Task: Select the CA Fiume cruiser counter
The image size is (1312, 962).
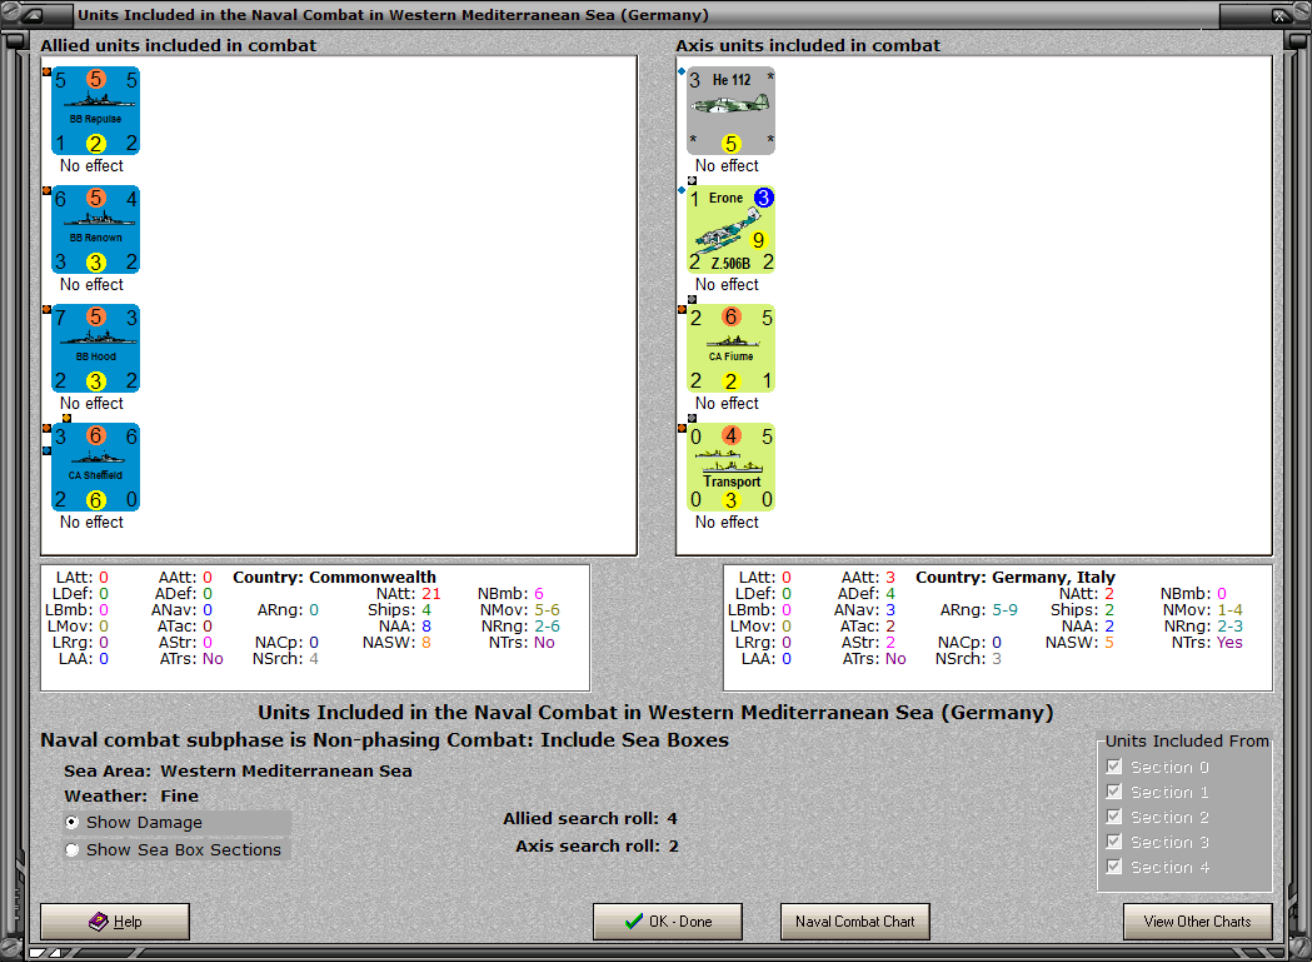Action: click(x=731, y=349)
